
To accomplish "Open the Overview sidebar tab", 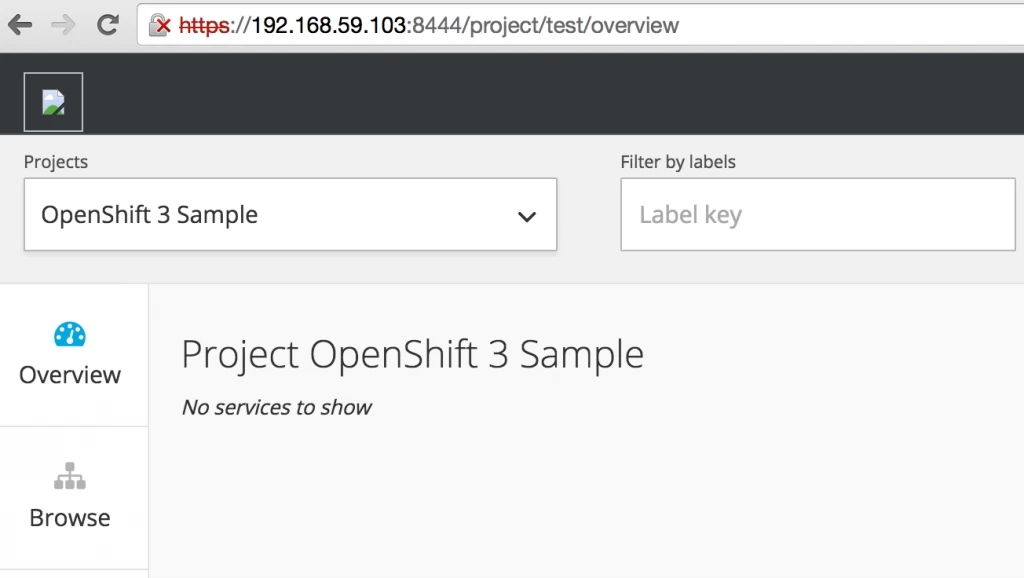I will coord(74,355).
